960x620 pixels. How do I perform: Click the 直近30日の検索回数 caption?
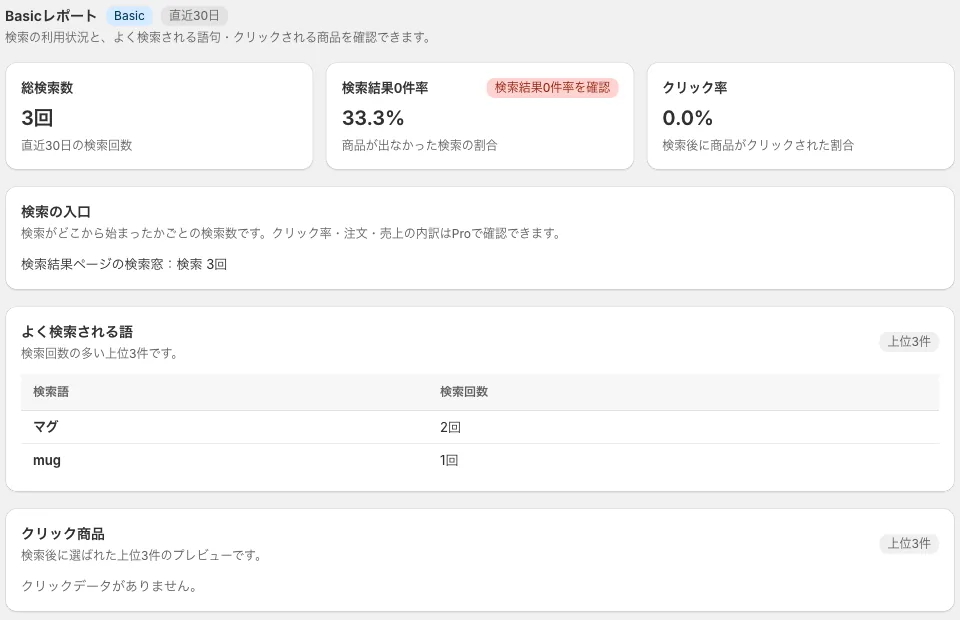click(x=77, y=145)
